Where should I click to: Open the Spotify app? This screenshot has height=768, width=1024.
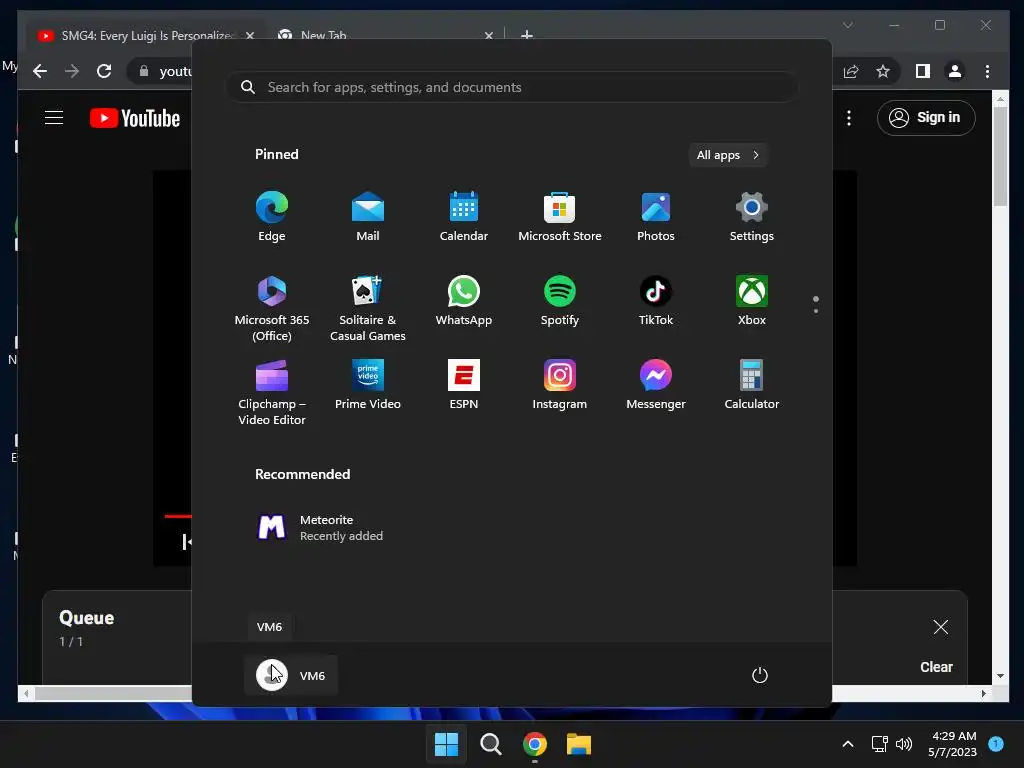[560, 302]
